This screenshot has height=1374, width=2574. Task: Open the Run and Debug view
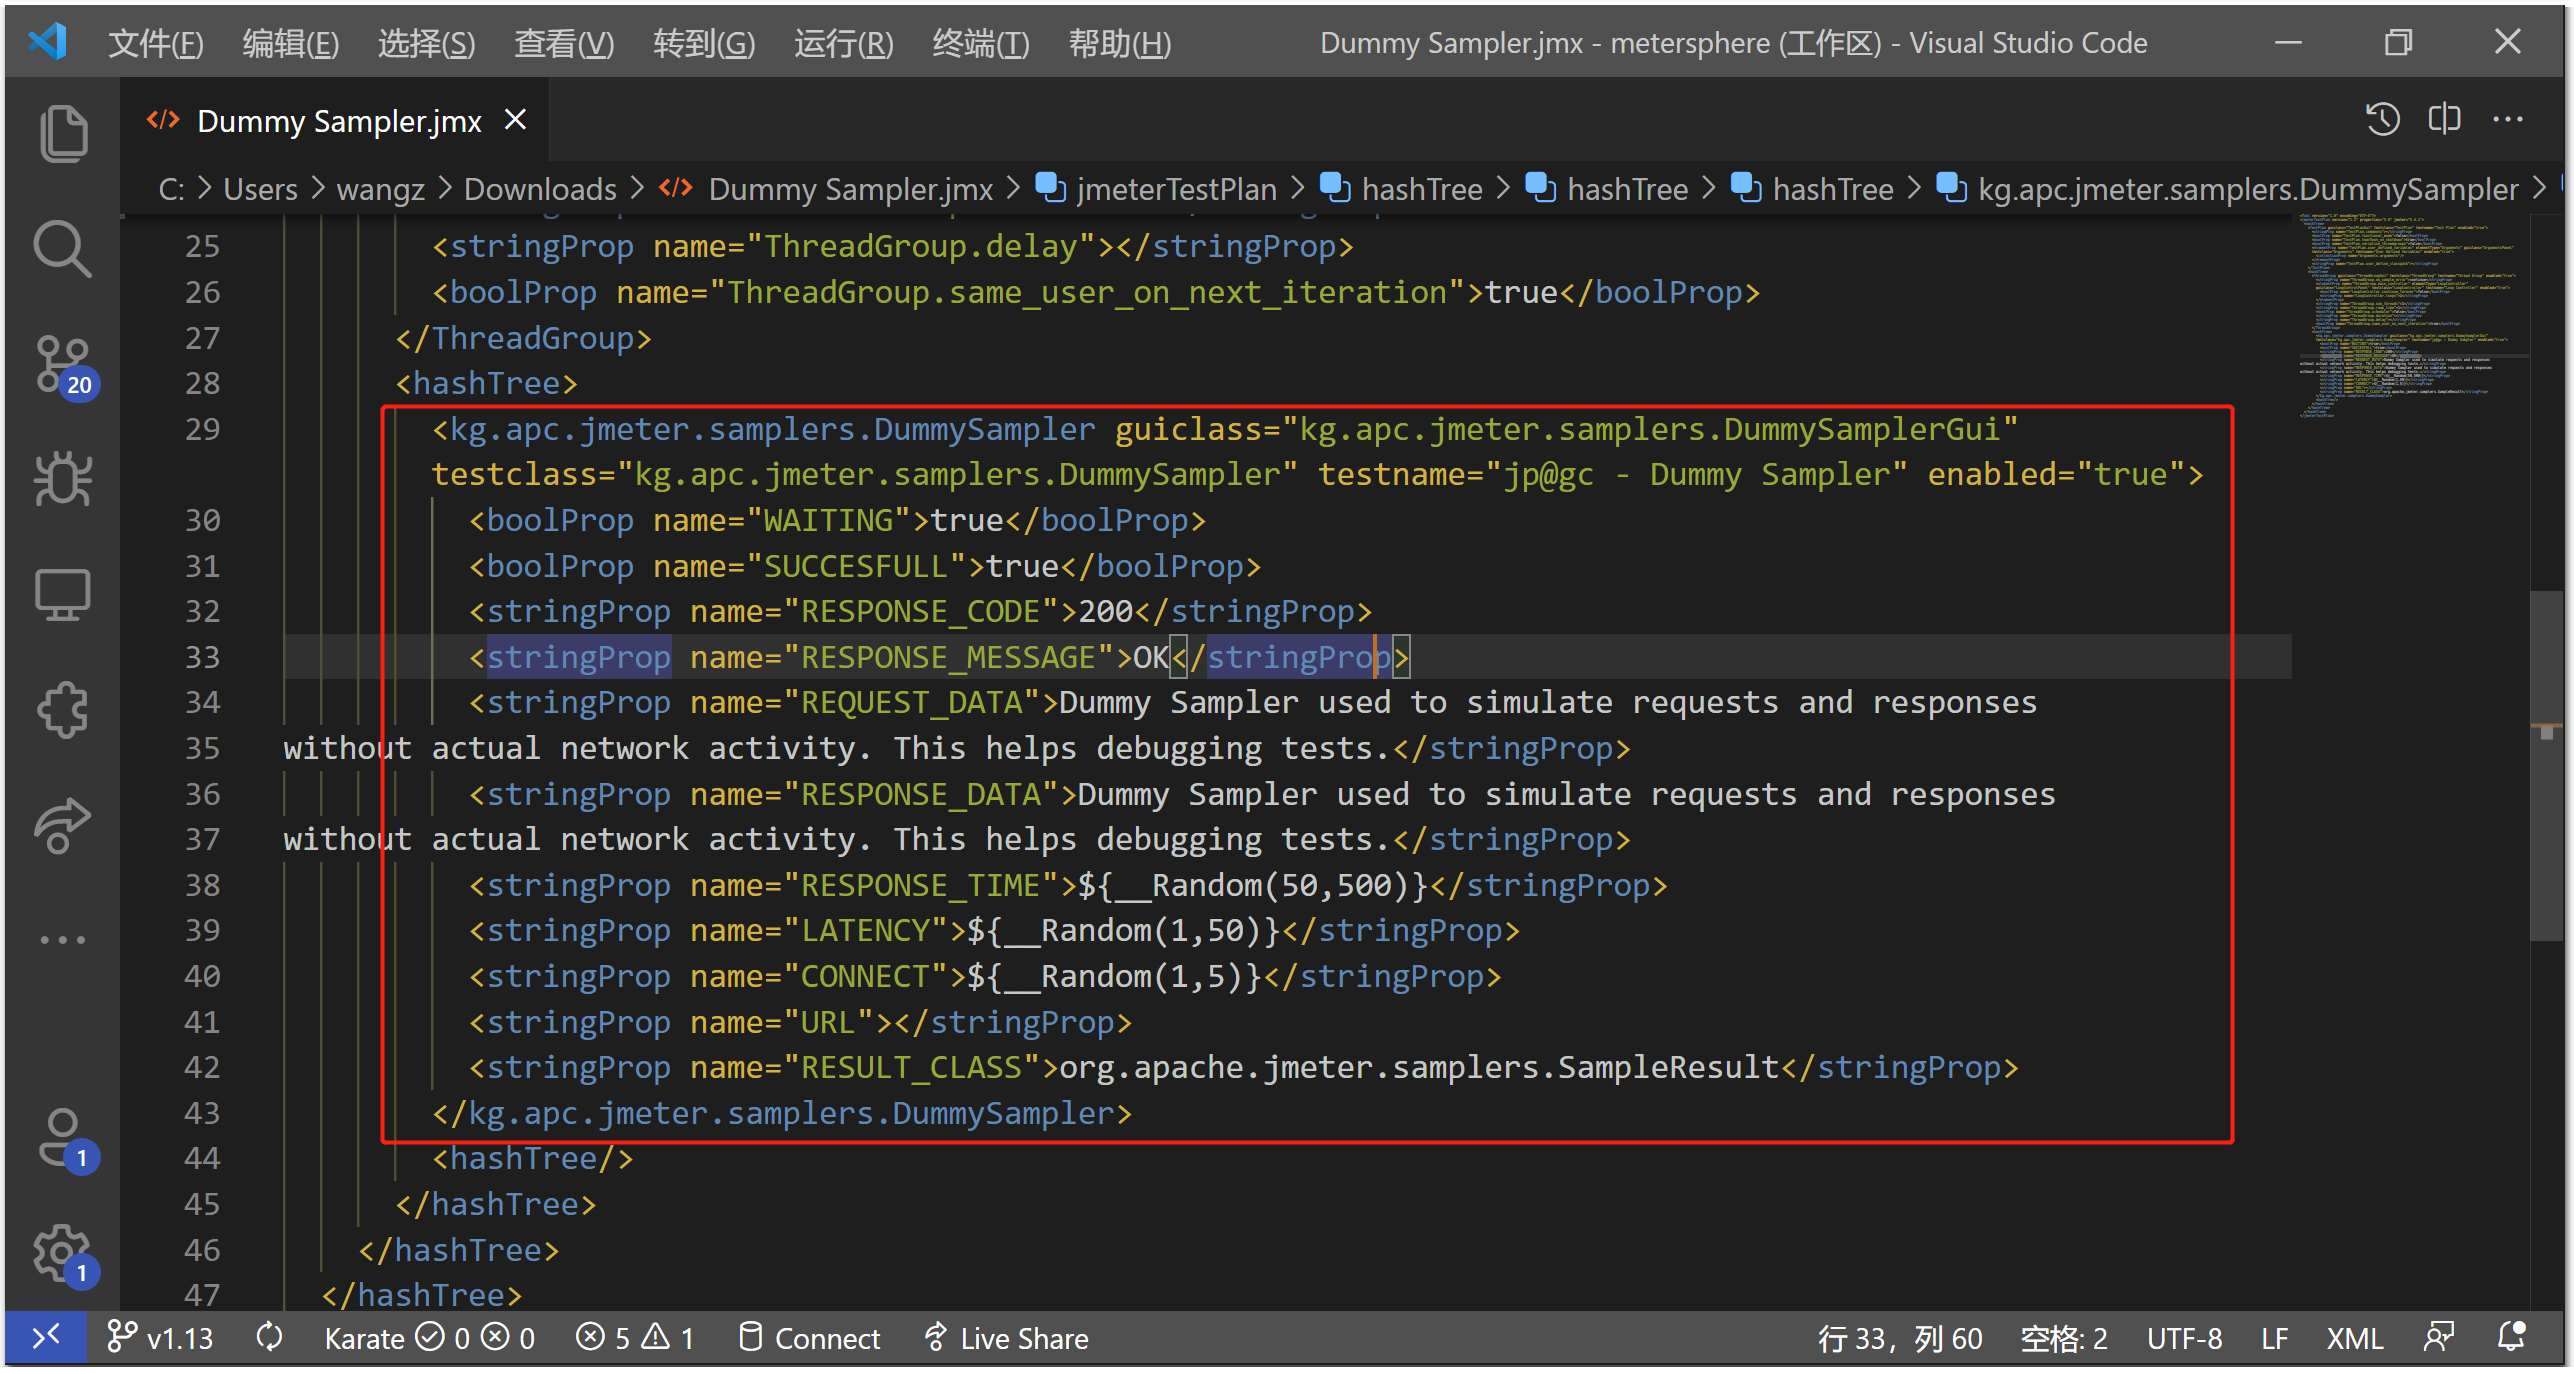tap(63, 480)
